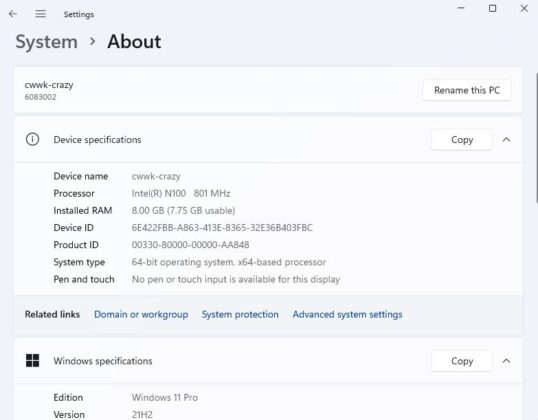This screenshot has height=420, width=538.
Task: Close the Settings window
Action: (x=524, y=8)
